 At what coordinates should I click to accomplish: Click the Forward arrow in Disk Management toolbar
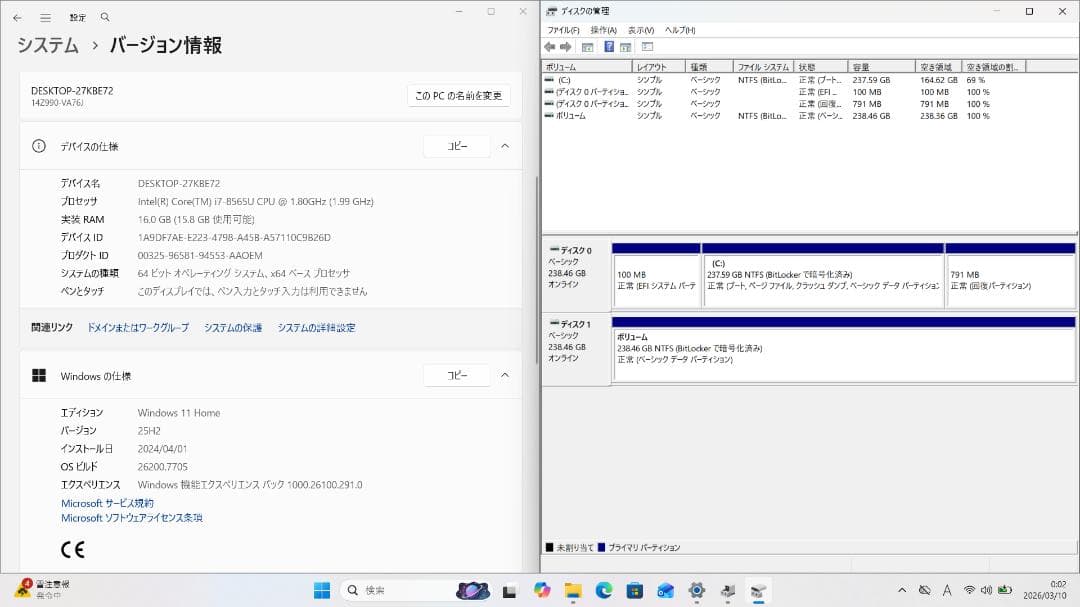click(x=565, y=47)
